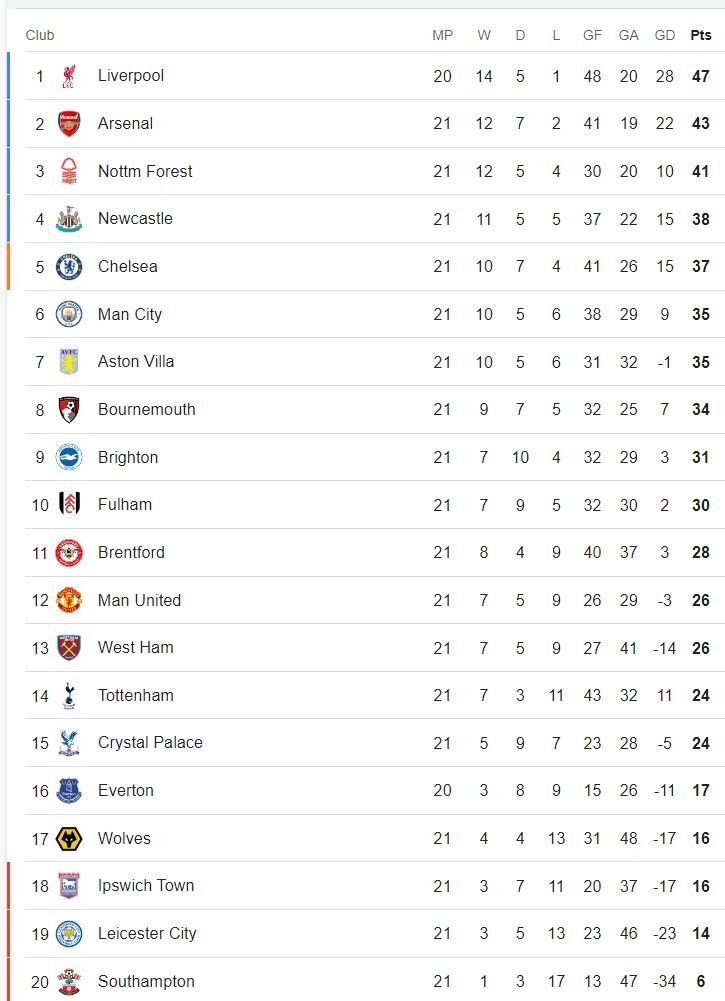
Task: Open the Man City crest icon
Action: coord(68,314)
